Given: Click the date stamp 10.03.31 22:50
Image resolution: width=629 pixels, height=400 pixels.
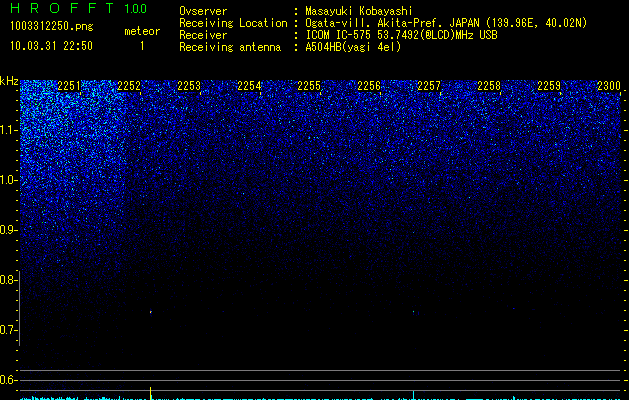Looking at the screenshot, I should click(x=51, y=46).
